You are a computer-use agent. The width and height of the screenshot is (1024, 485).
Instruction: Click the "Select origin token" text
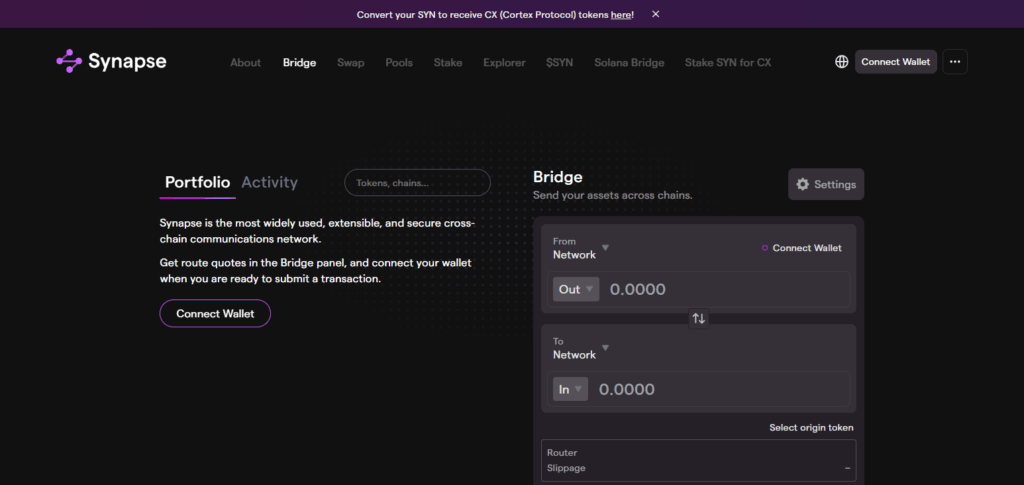pyautogui.click(x=811, y=428)
